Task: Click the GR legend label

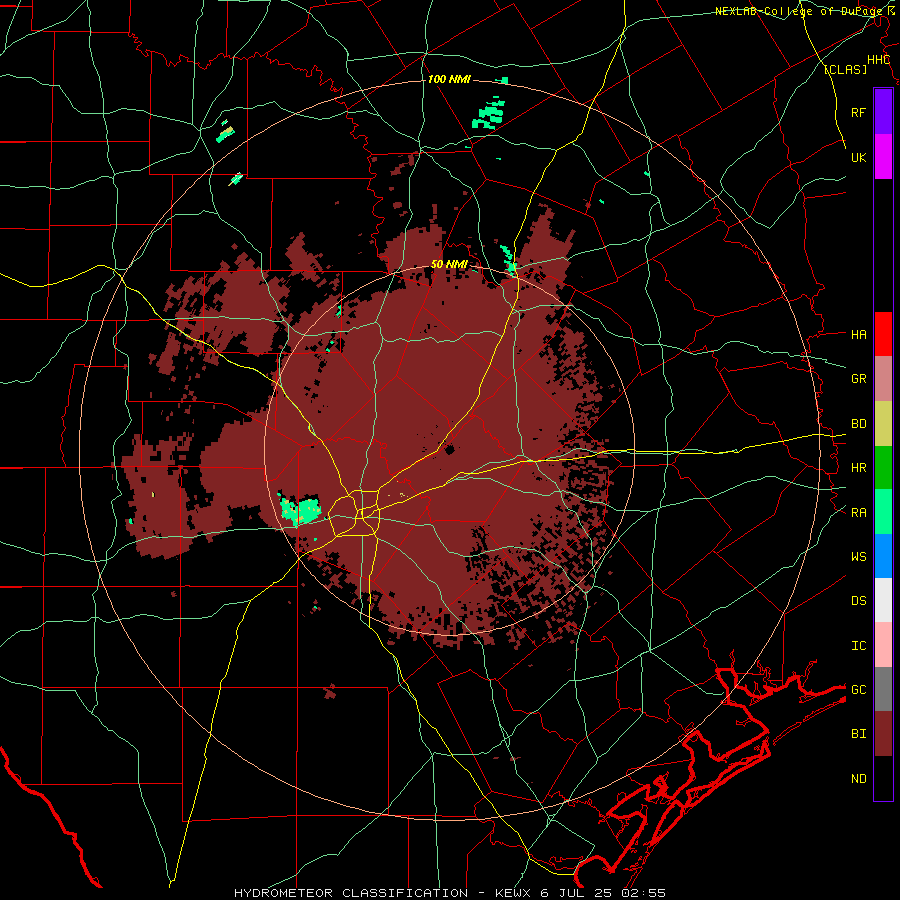Action: [858, 379]
